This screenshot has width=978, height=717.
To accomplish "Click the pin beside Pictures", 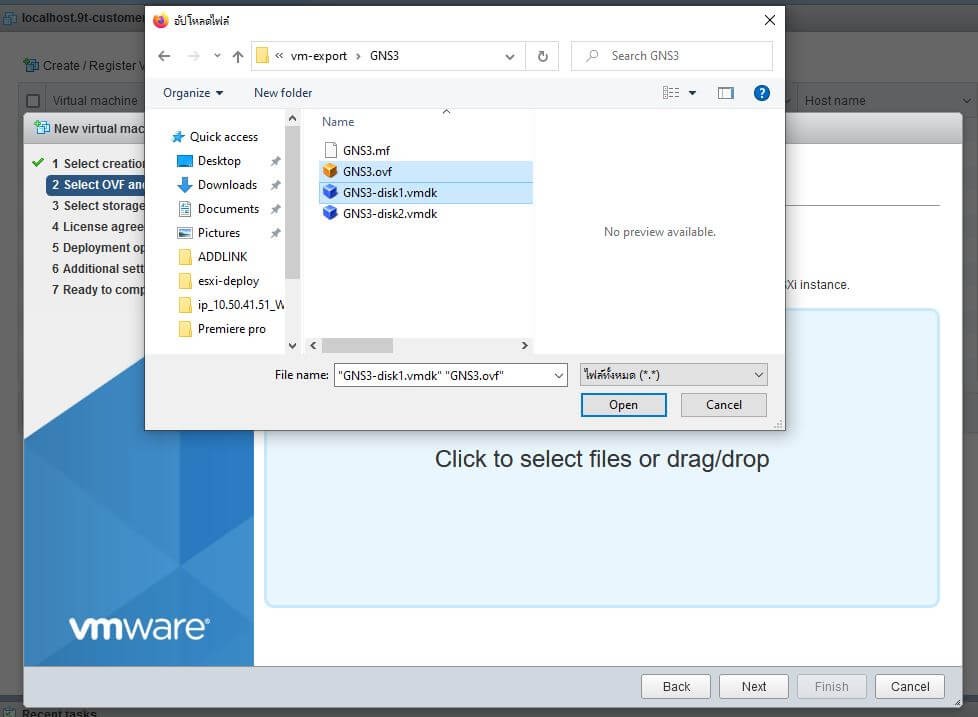I will click(x=275, y=233).
